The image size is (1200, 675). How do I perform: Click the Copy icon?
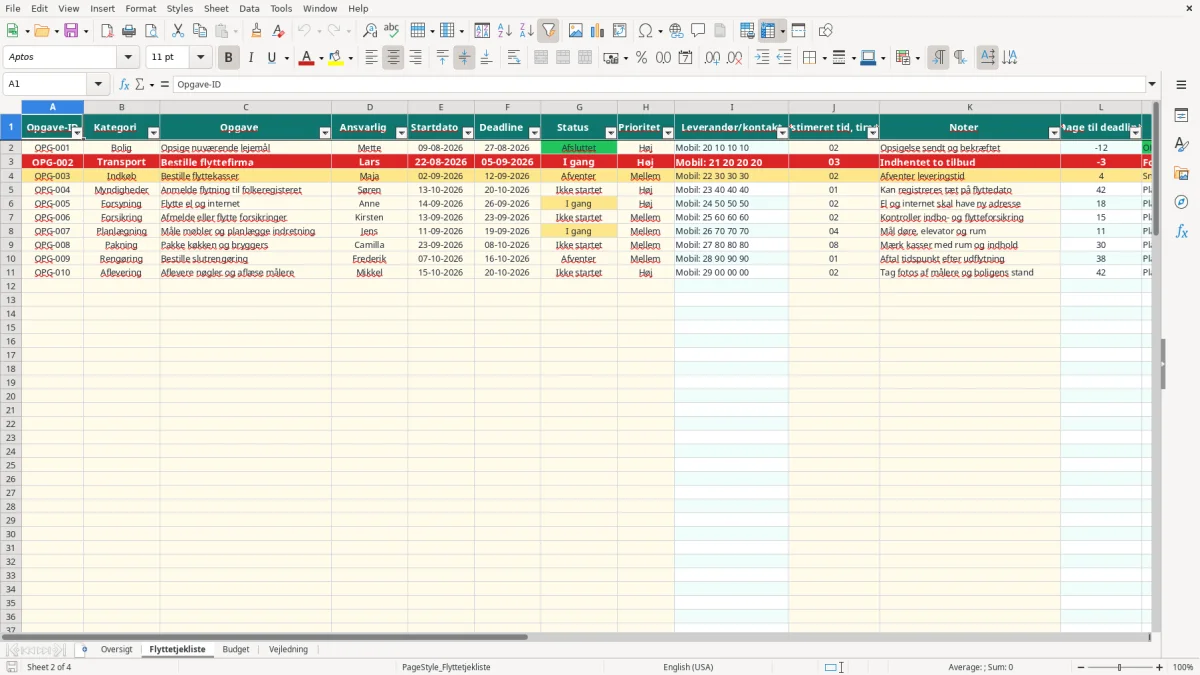[199, 31]
